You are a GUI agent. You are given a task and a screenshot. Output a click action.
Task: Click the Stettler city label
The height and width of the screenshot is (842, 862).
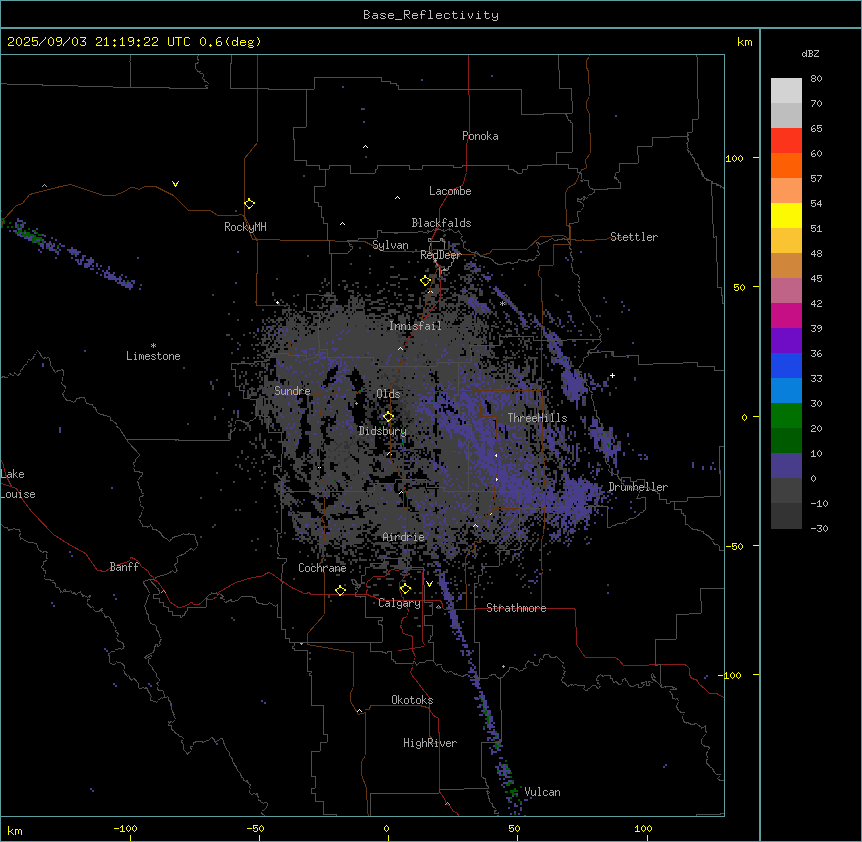[x=634, y=237]
